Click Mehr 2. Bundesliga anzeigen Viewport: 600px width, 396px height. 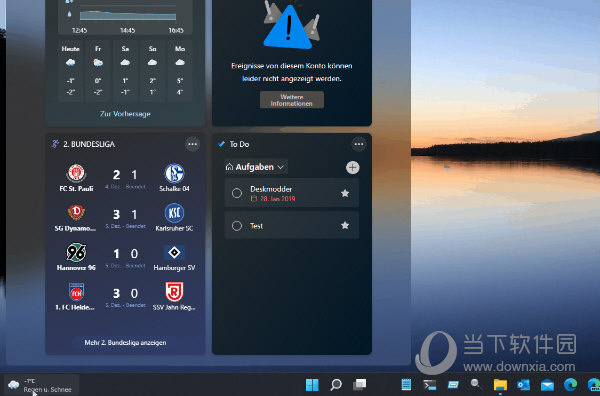point(125,342)
